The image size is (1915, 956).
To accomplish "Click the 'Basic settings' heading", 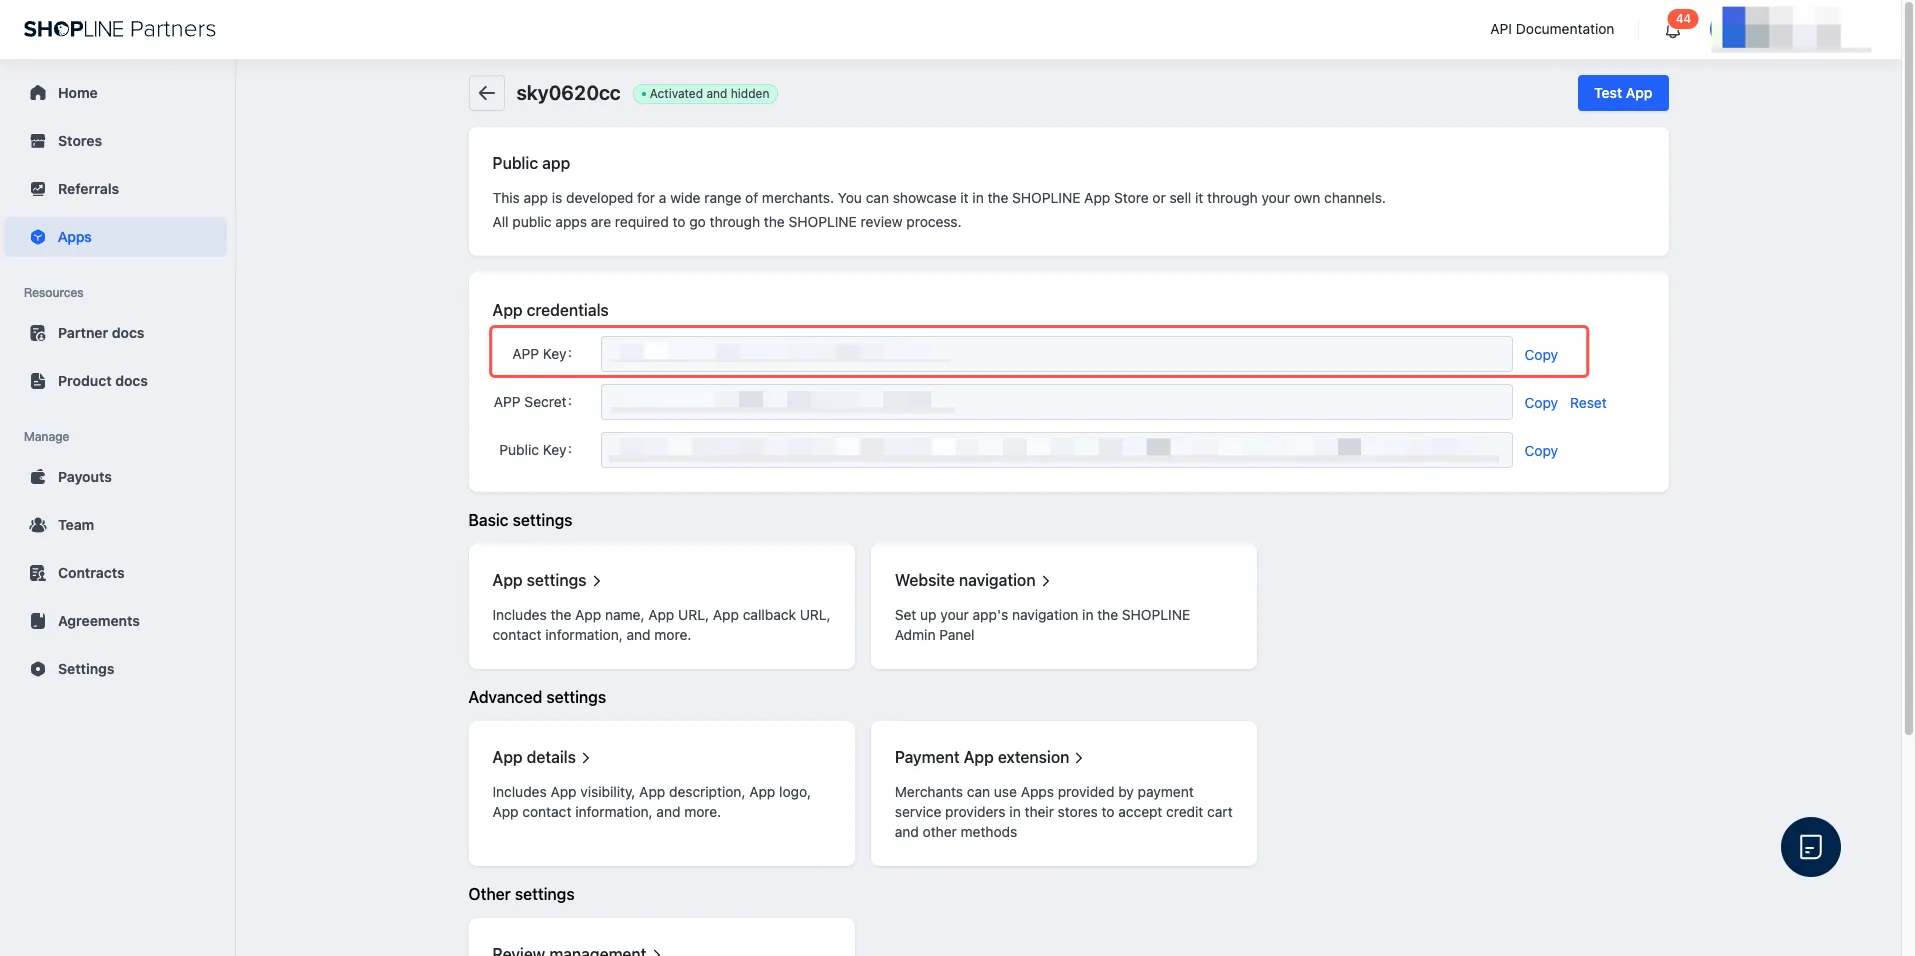I will coord(520,520).
